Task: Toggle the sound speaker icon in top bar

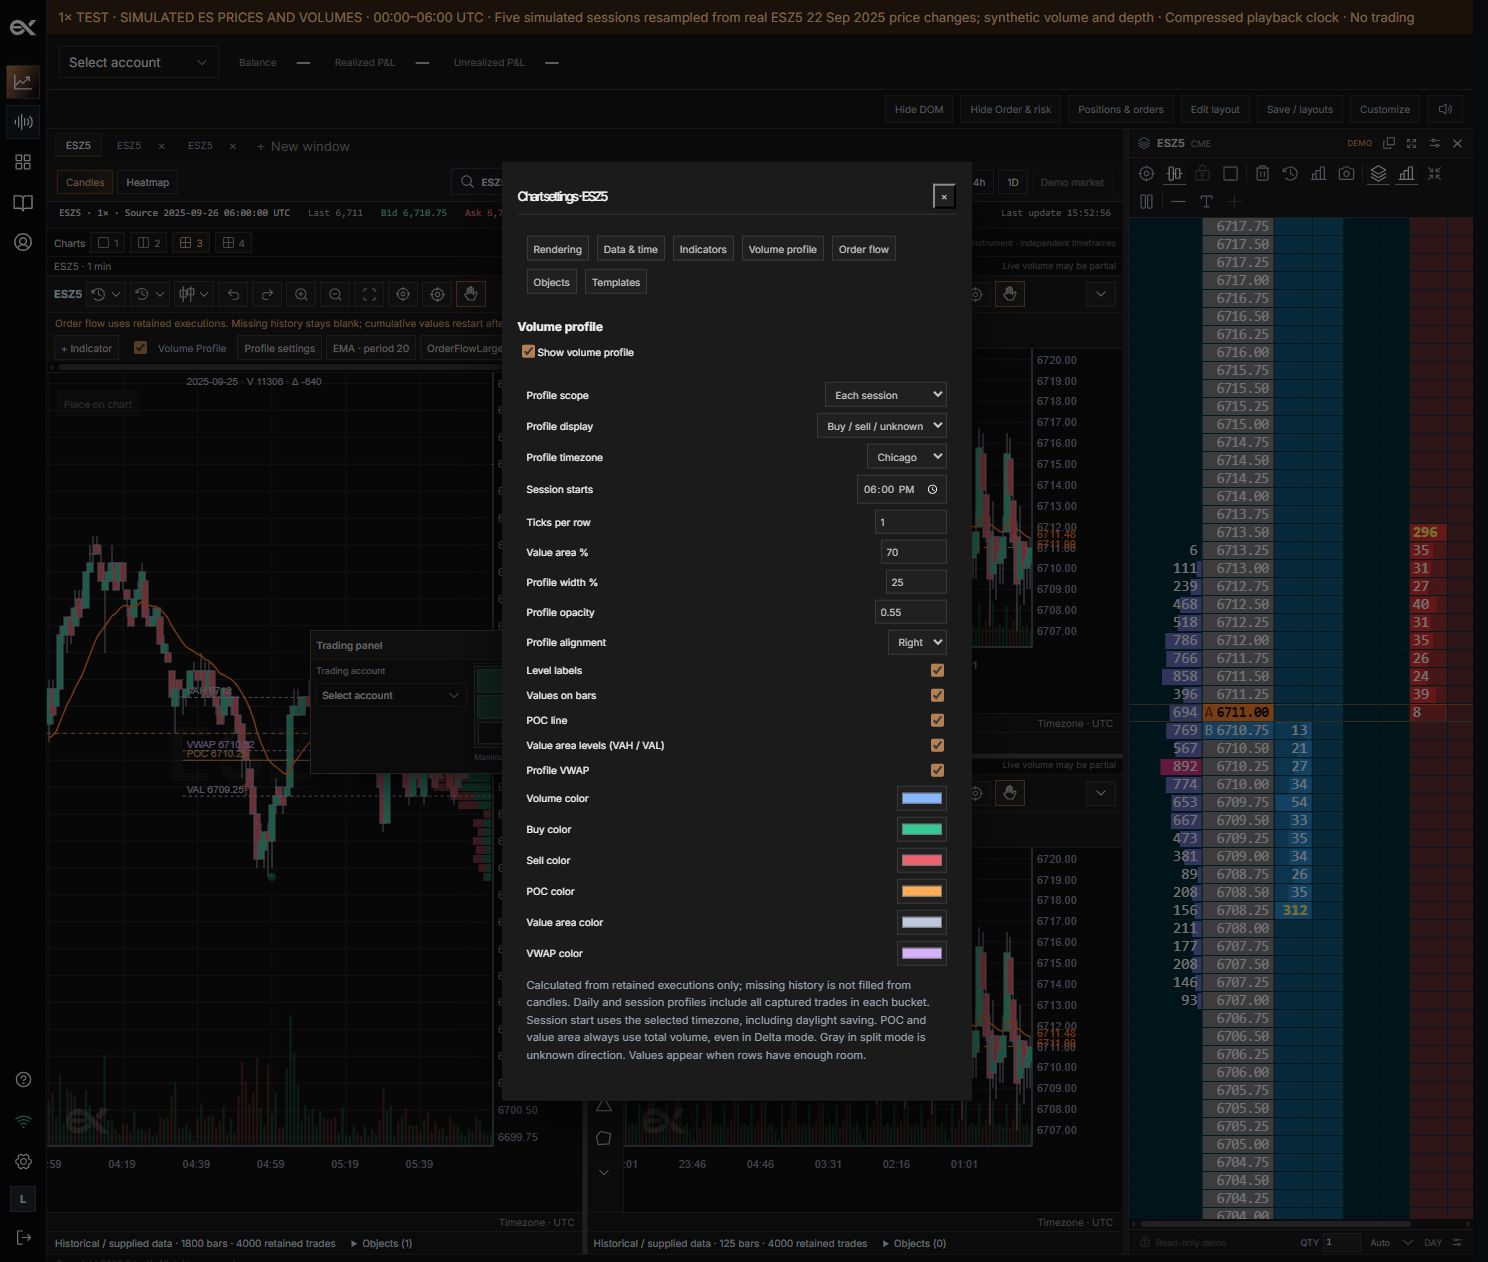Action: click(x=1445, y=109)
